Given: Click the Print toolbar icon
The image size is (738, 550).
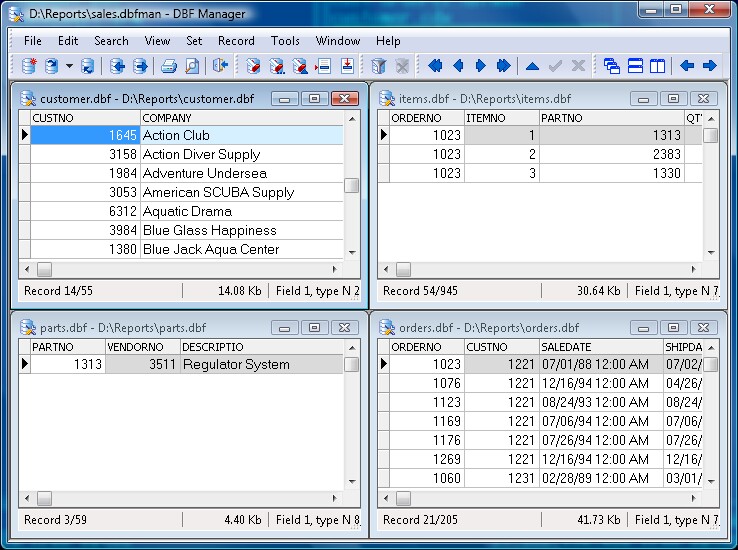Looking at the screenshot, I should click(x=169, y=66).
